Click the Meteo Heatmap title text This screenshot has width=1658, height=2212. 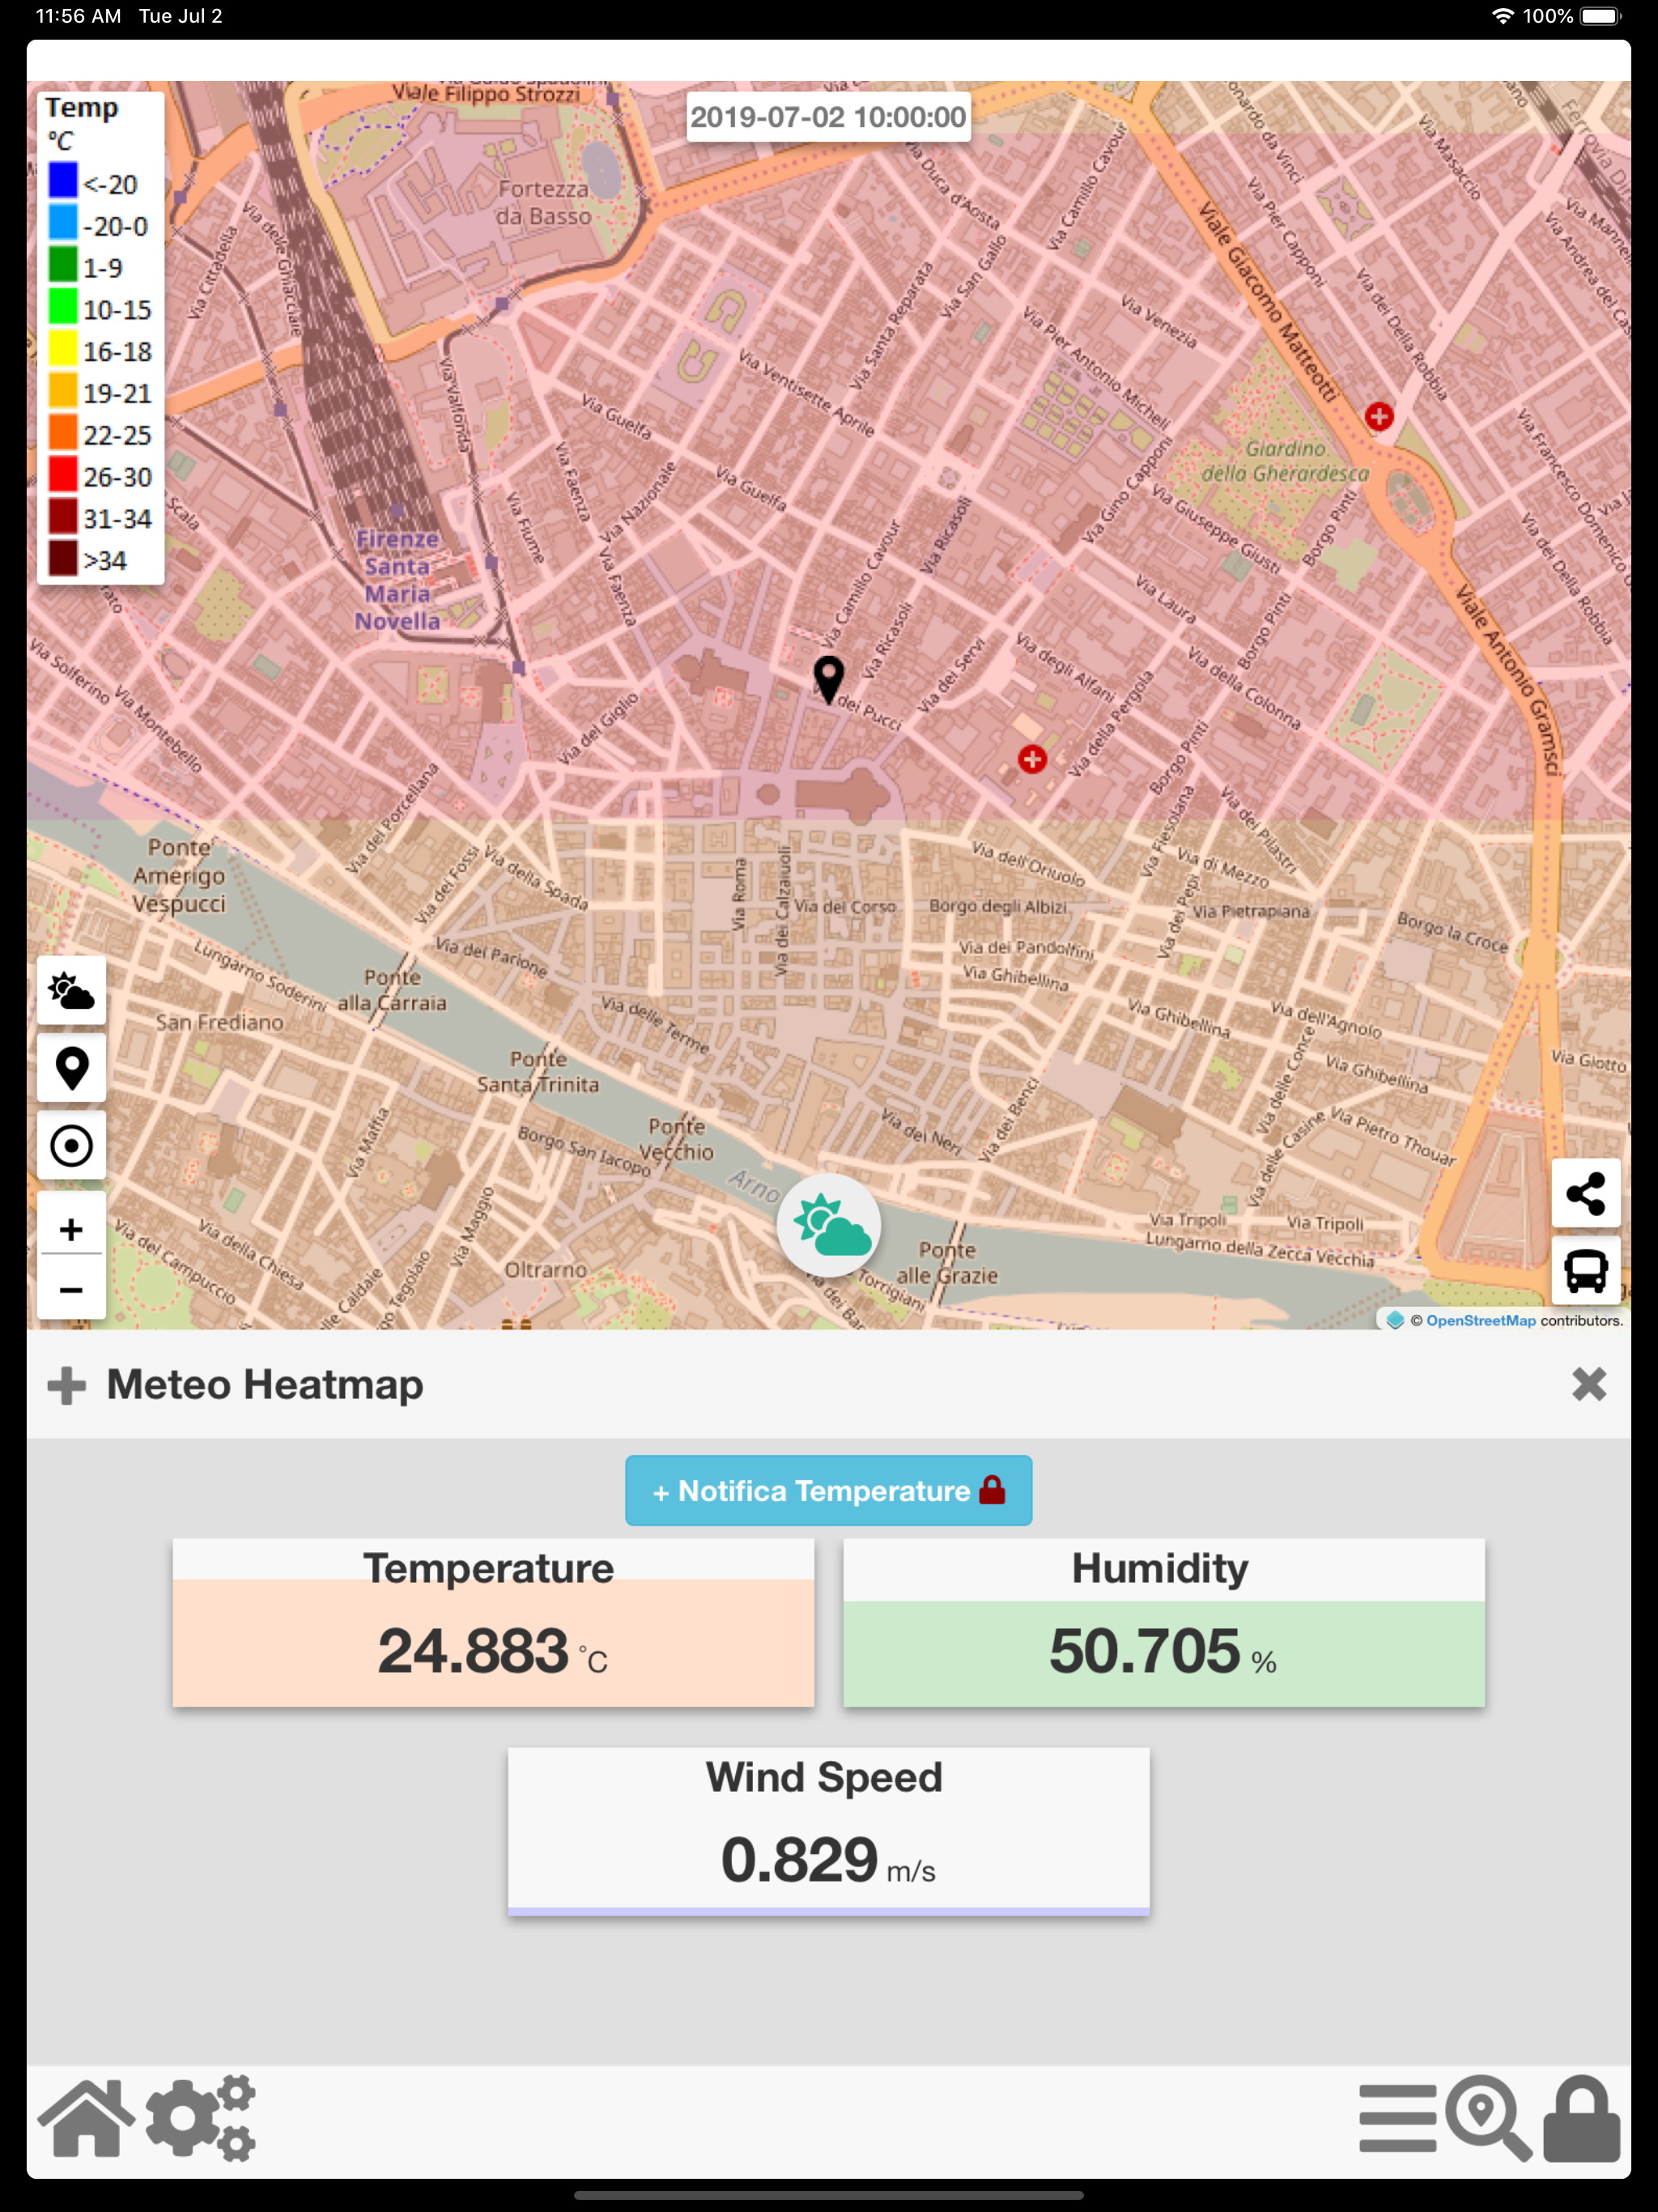[x=265, y=1385]
